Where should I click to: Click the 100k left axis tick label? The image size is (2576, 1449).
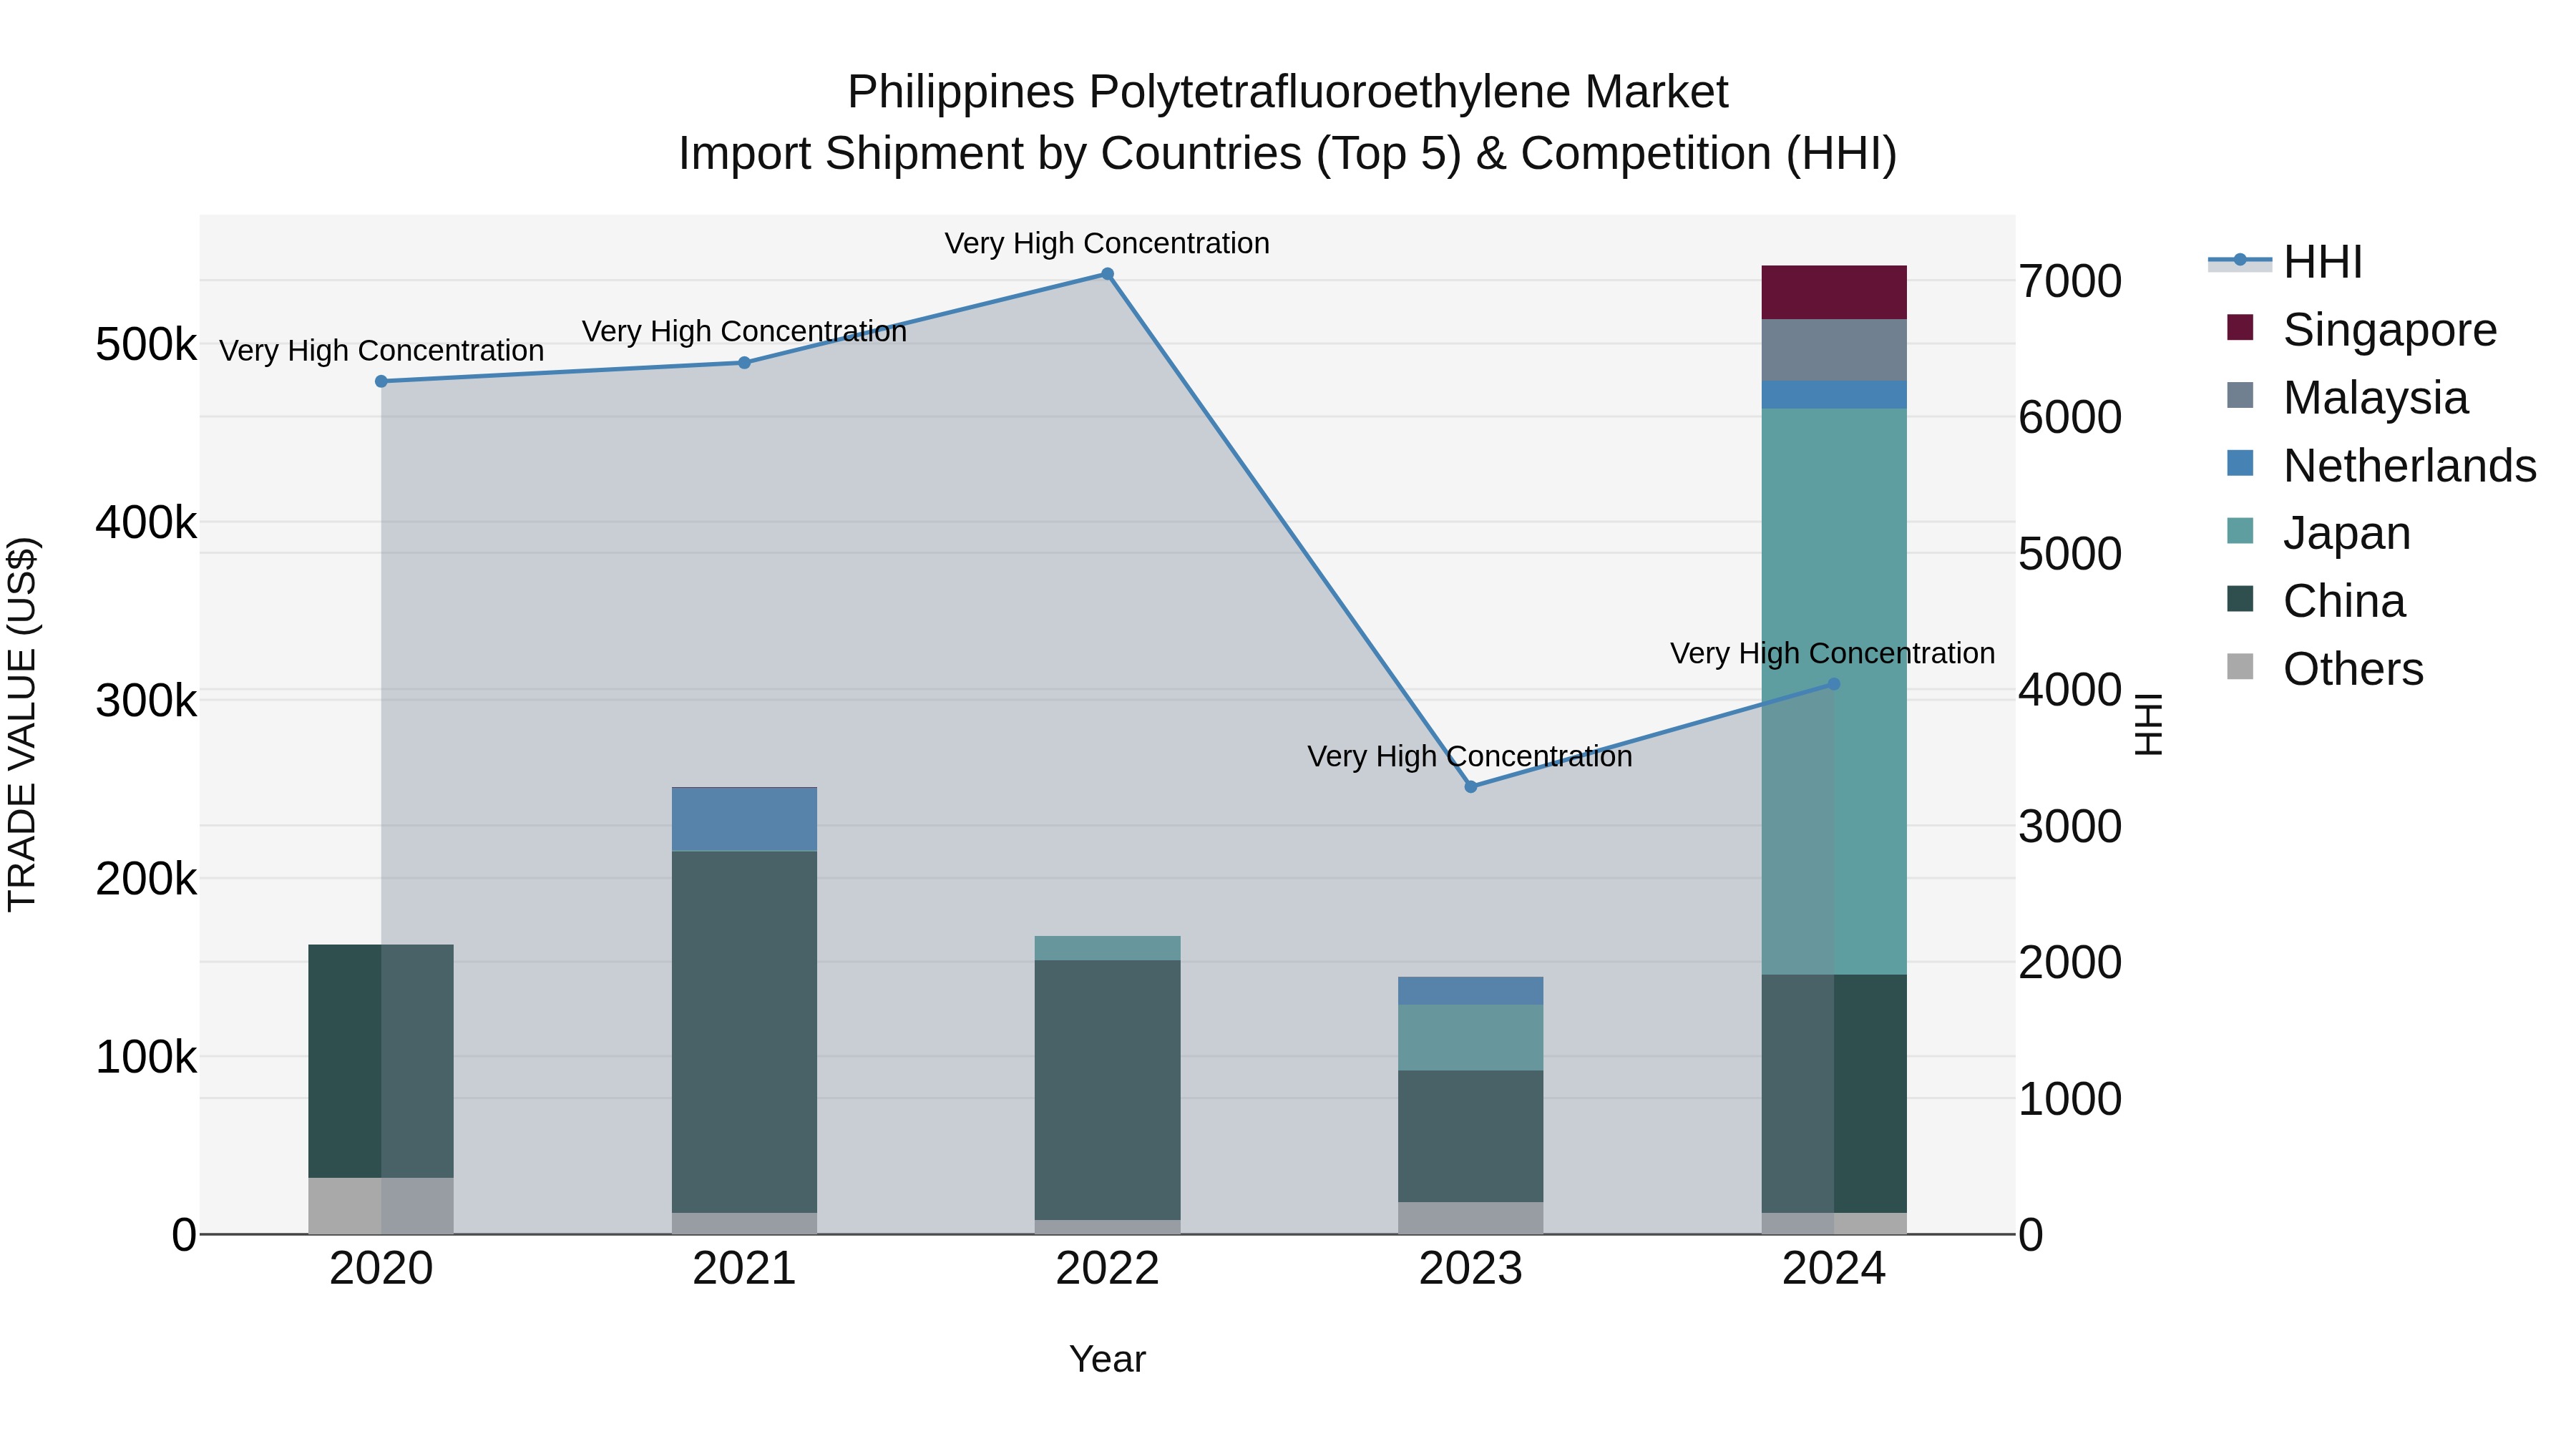146,1057
